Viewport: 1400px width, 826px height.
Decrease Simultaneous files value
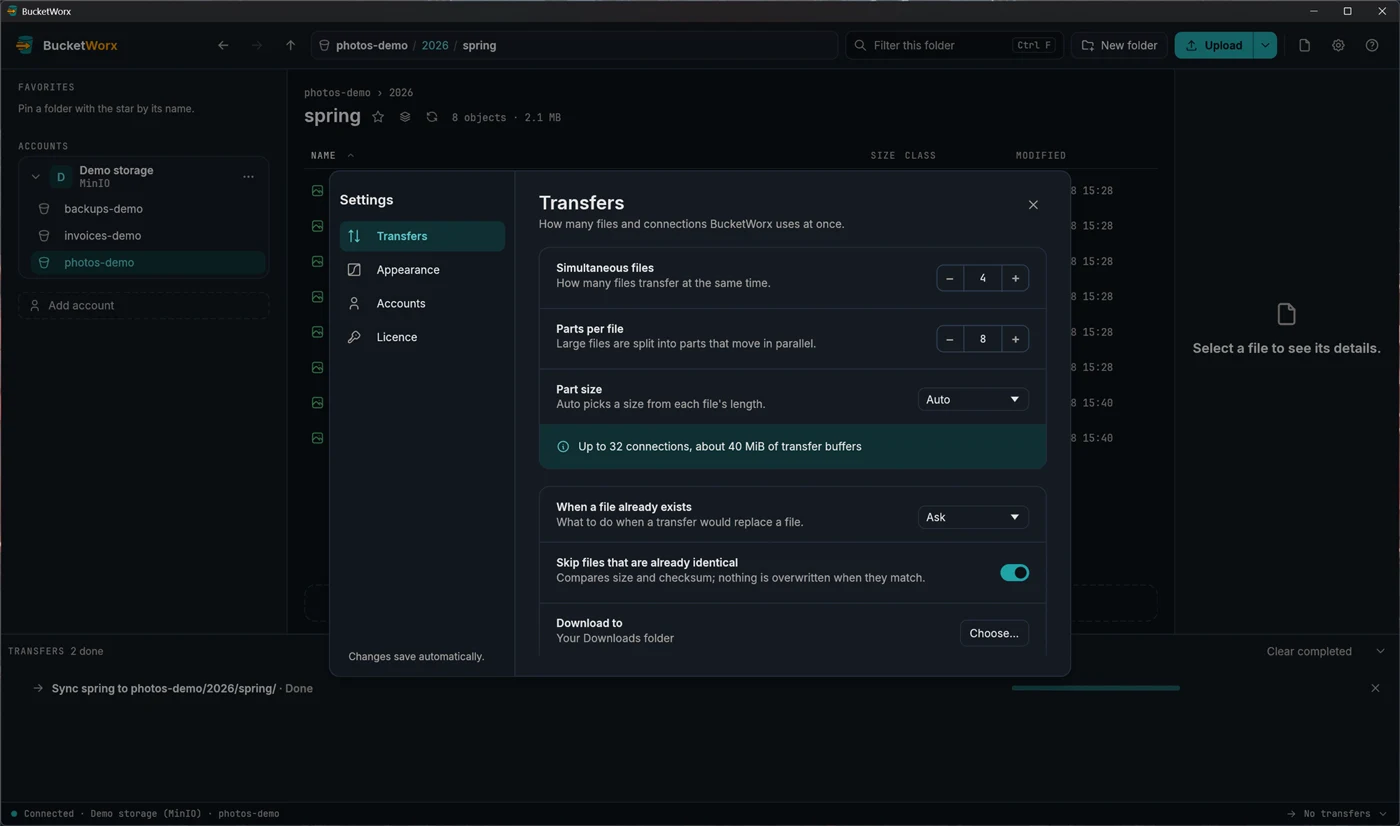point(950,278)
